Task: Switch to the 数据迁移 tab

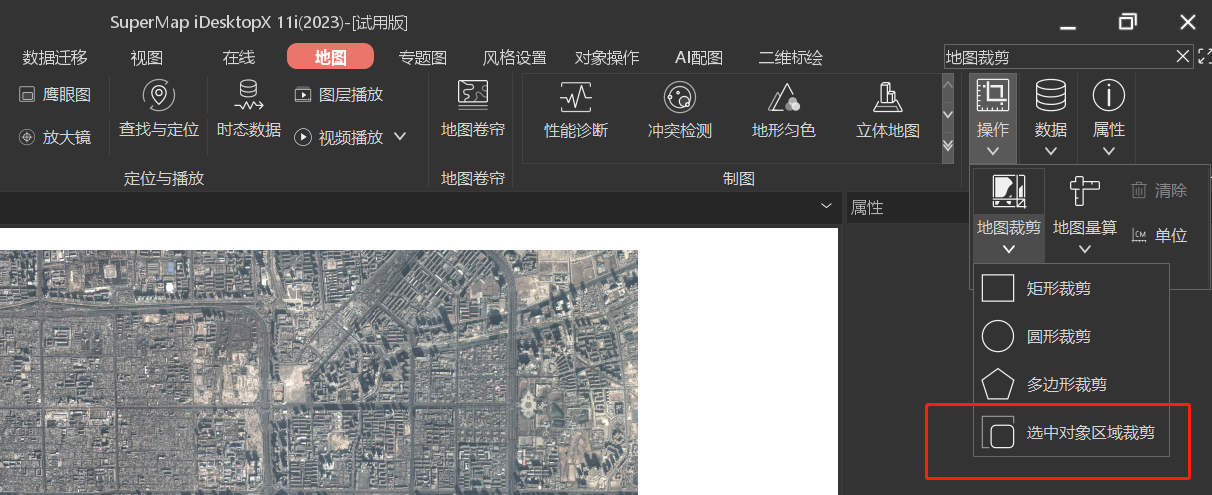Action: [x=55, y=58]
